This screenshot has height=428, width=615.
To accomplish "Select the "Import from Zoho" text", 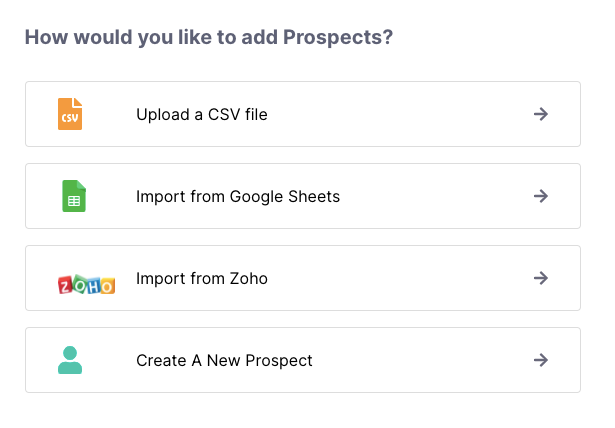I will 202,278.
